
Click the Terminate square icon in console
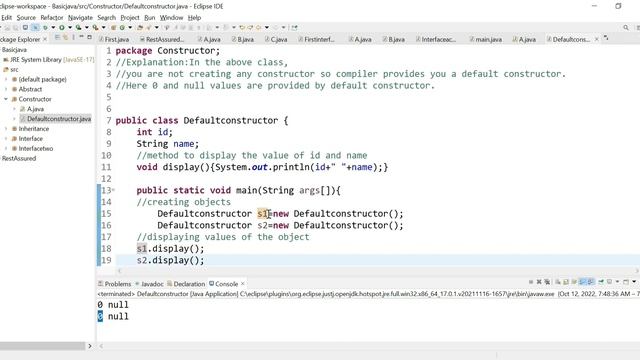(531, 282)
